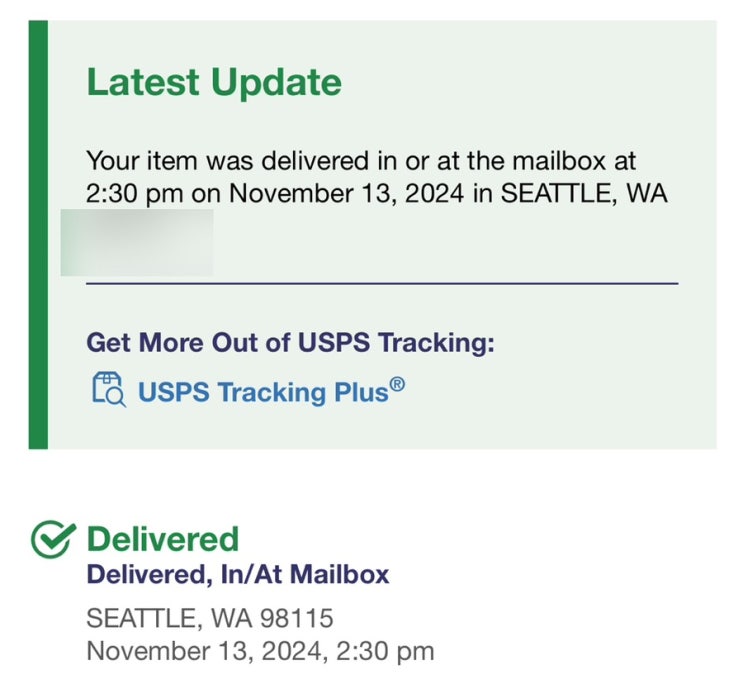Select the 'Delivered, In/At Mailbox' status text
Image resolution: width=743 pixels, height=689 pixels.
[238, 575]
